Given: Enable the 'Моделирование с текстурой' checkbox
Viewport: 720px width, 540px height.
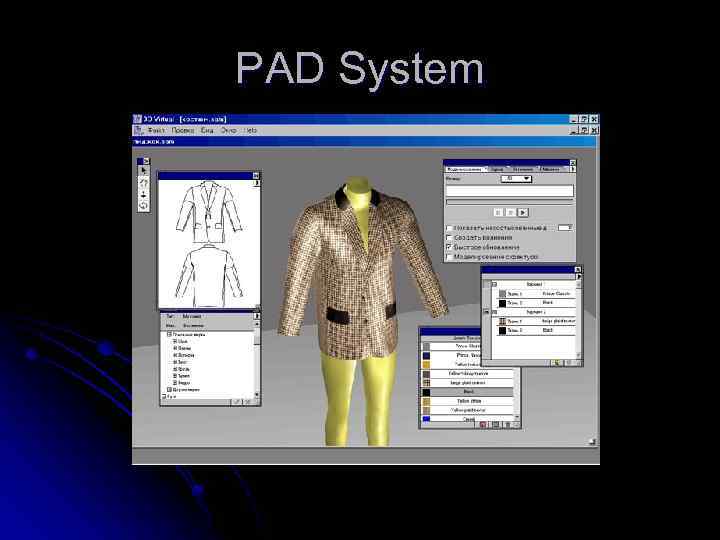Looking at the screenshot, I should click(450, 257).
